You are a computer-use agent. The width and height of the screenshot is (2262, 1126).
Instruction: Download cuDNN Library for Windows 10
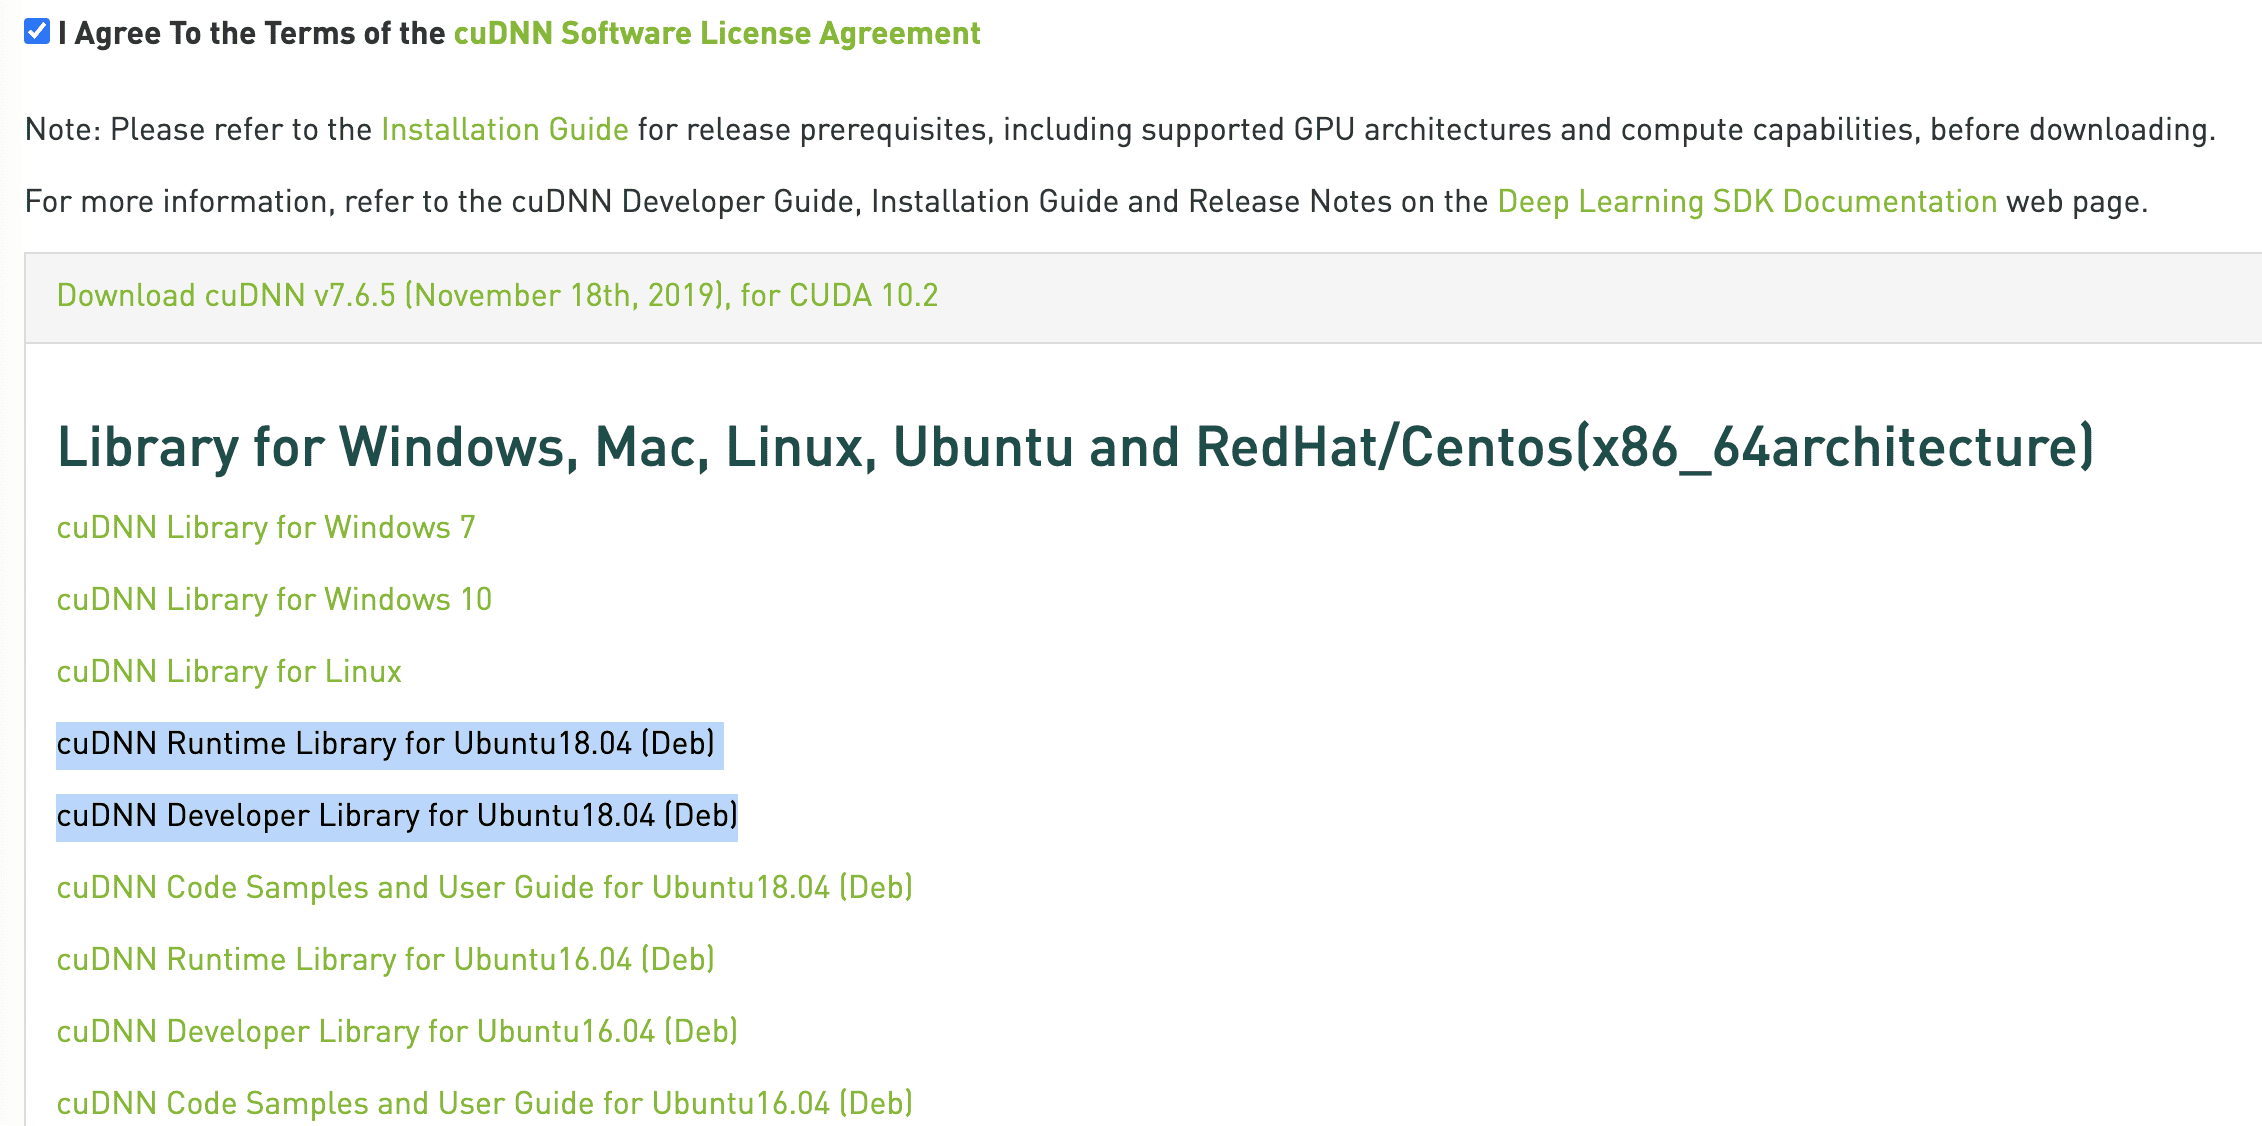[274, 600]
